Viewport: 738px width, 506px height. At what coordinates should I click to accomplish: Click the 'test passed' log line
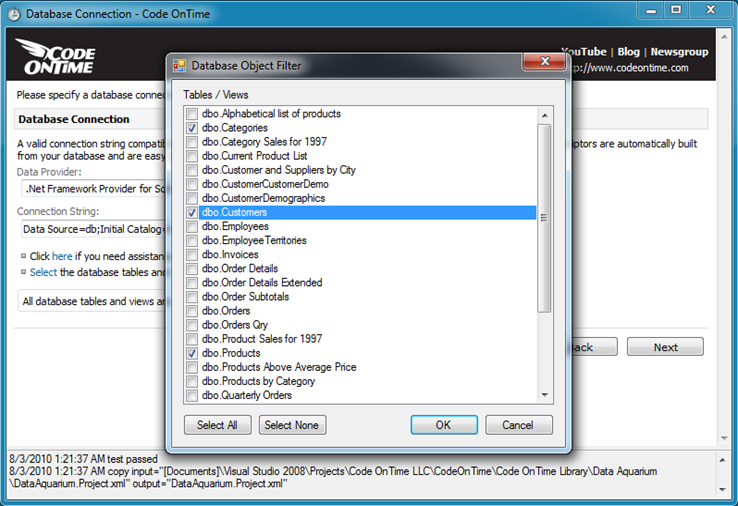[x=83, y=459]
